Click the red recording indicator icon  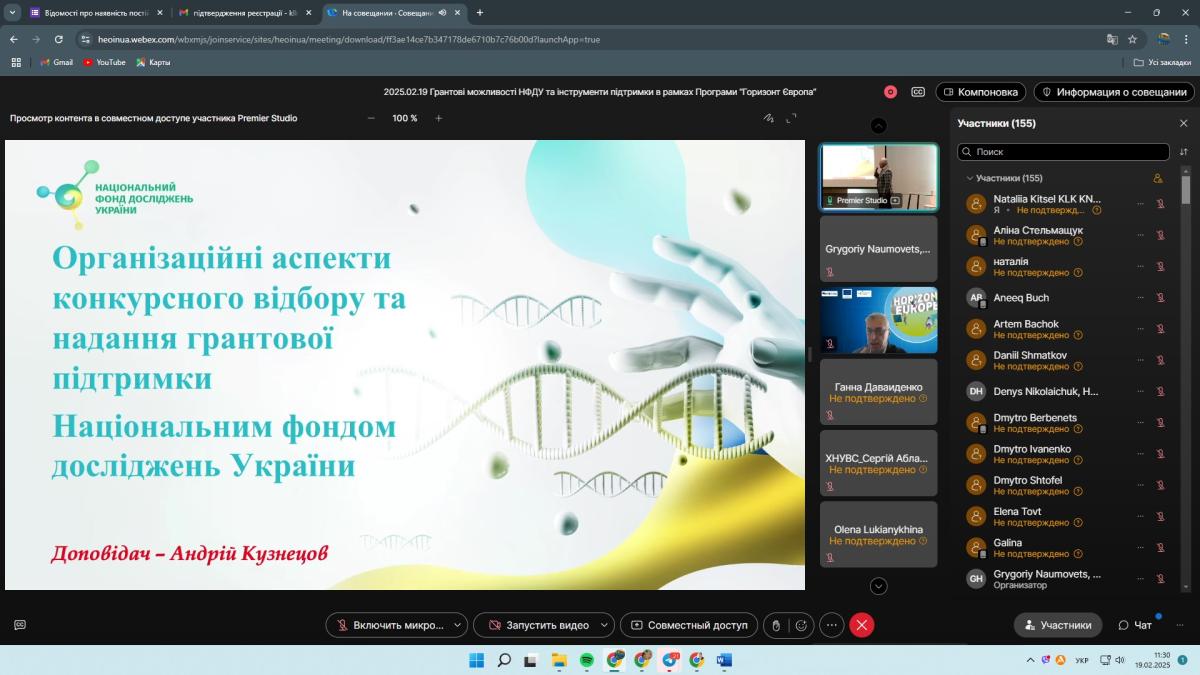[x=890, y=92]
